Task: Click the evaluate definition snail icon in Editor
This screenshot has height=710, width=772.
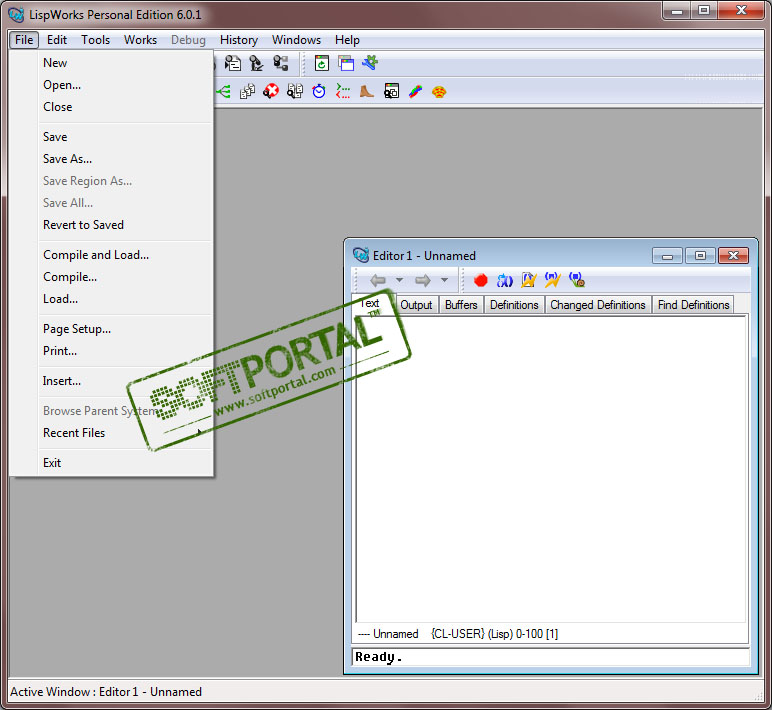Action: (x=577, y=280)
